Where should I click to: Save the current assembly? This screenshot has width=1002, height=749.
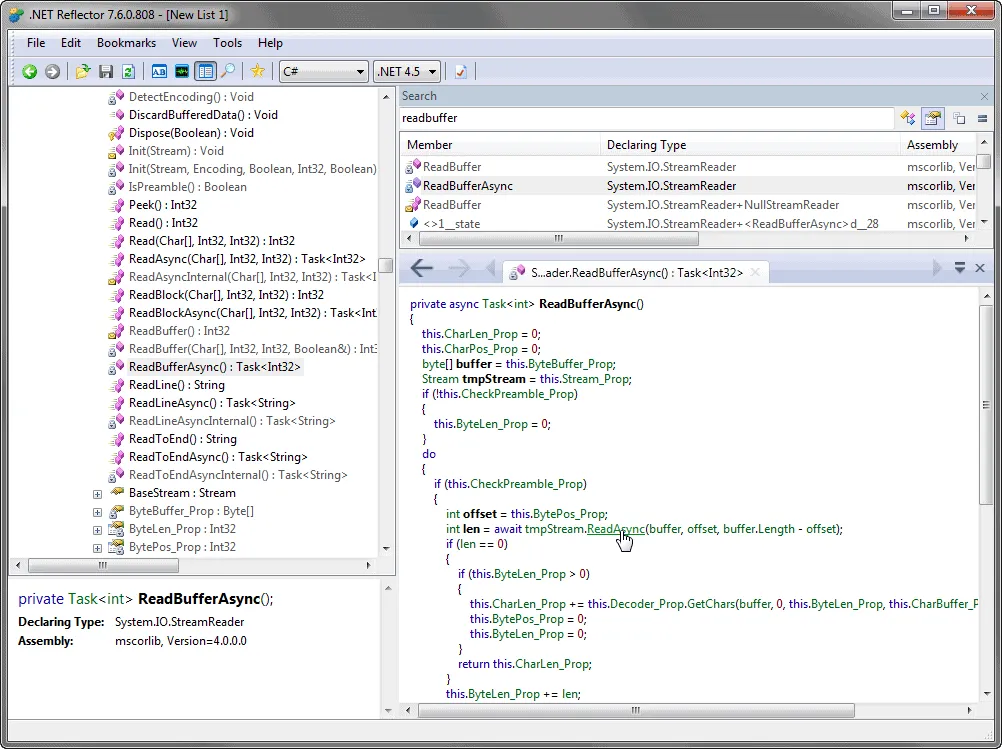[x=105, y=71]
